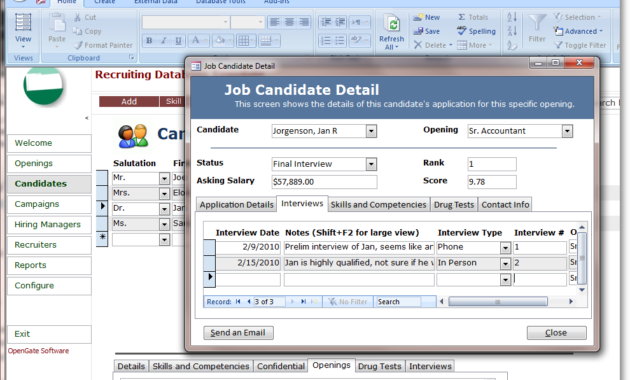Follow the OpenGate Software link
This screenshot has width=630, height=380.
click(39, 351)
